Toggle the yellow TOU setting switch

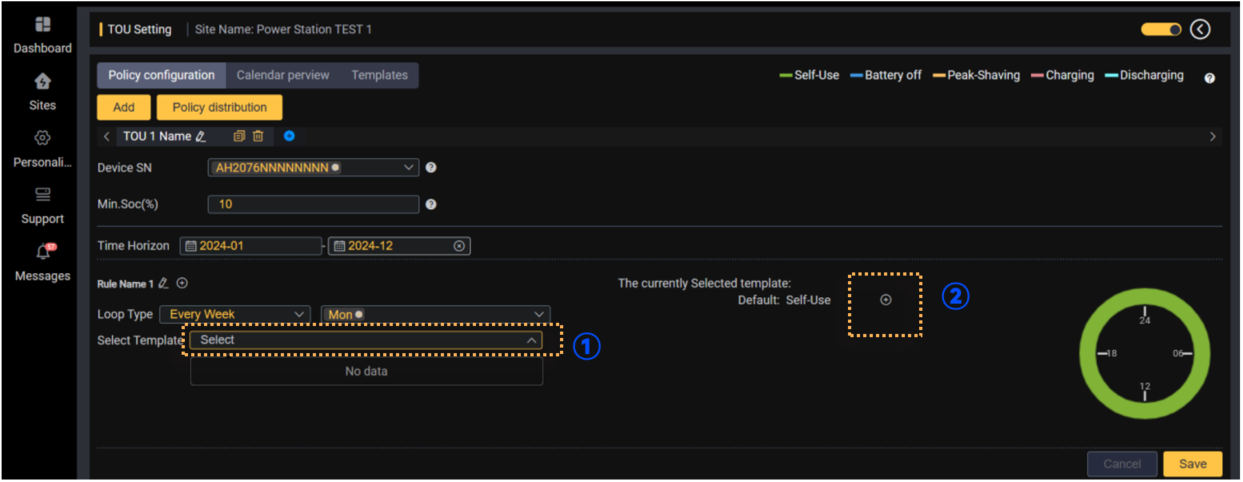click(x=1161, y=30)
